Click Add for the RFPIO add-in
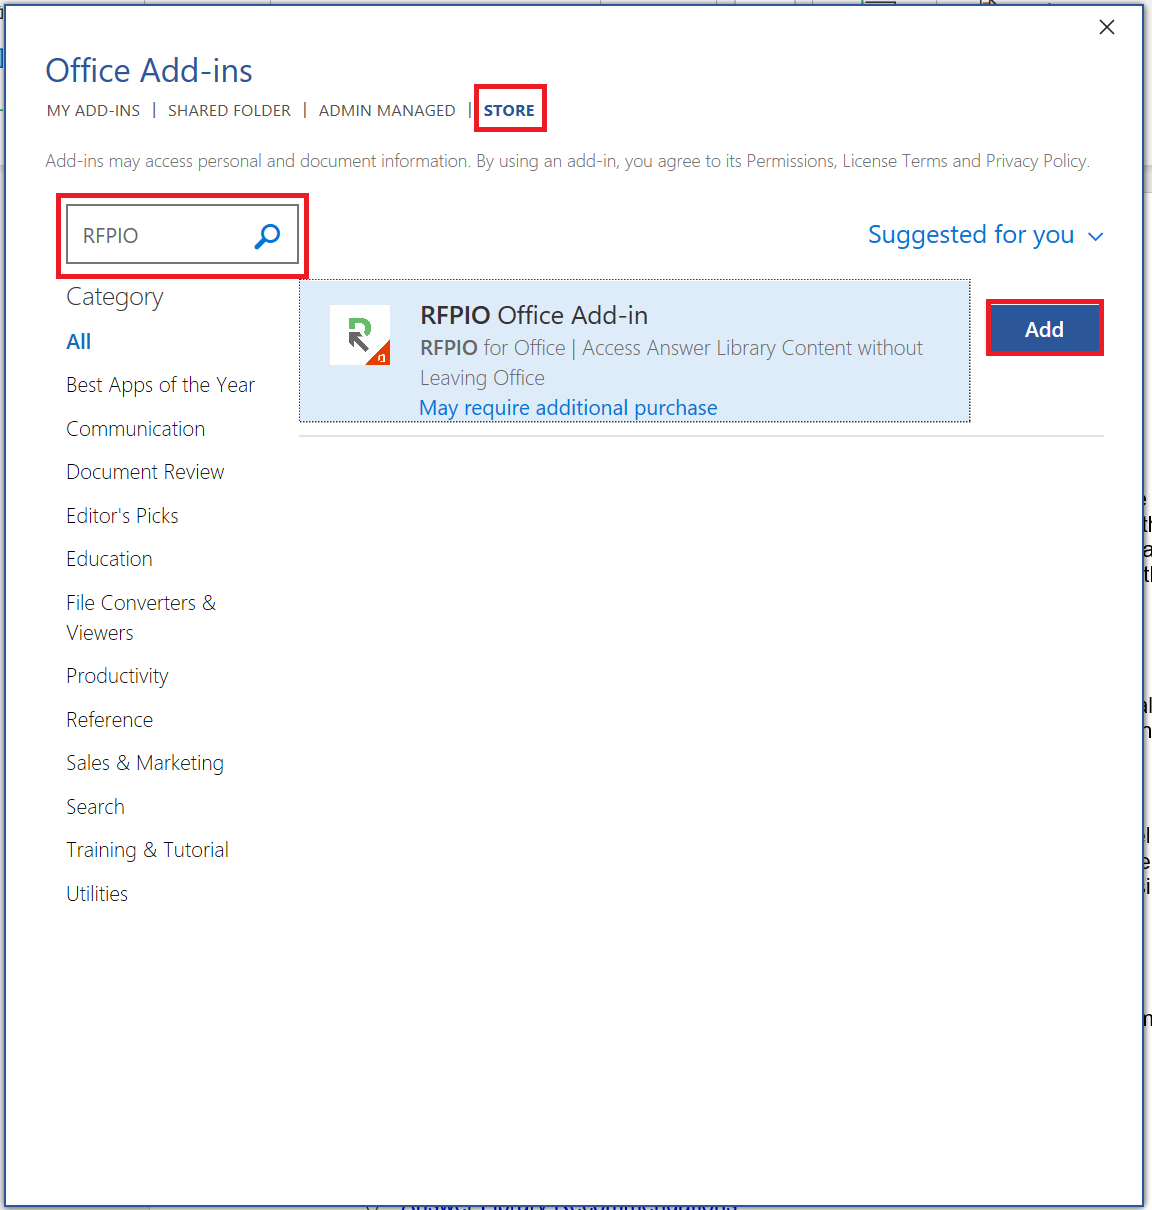 point(1044,329)
